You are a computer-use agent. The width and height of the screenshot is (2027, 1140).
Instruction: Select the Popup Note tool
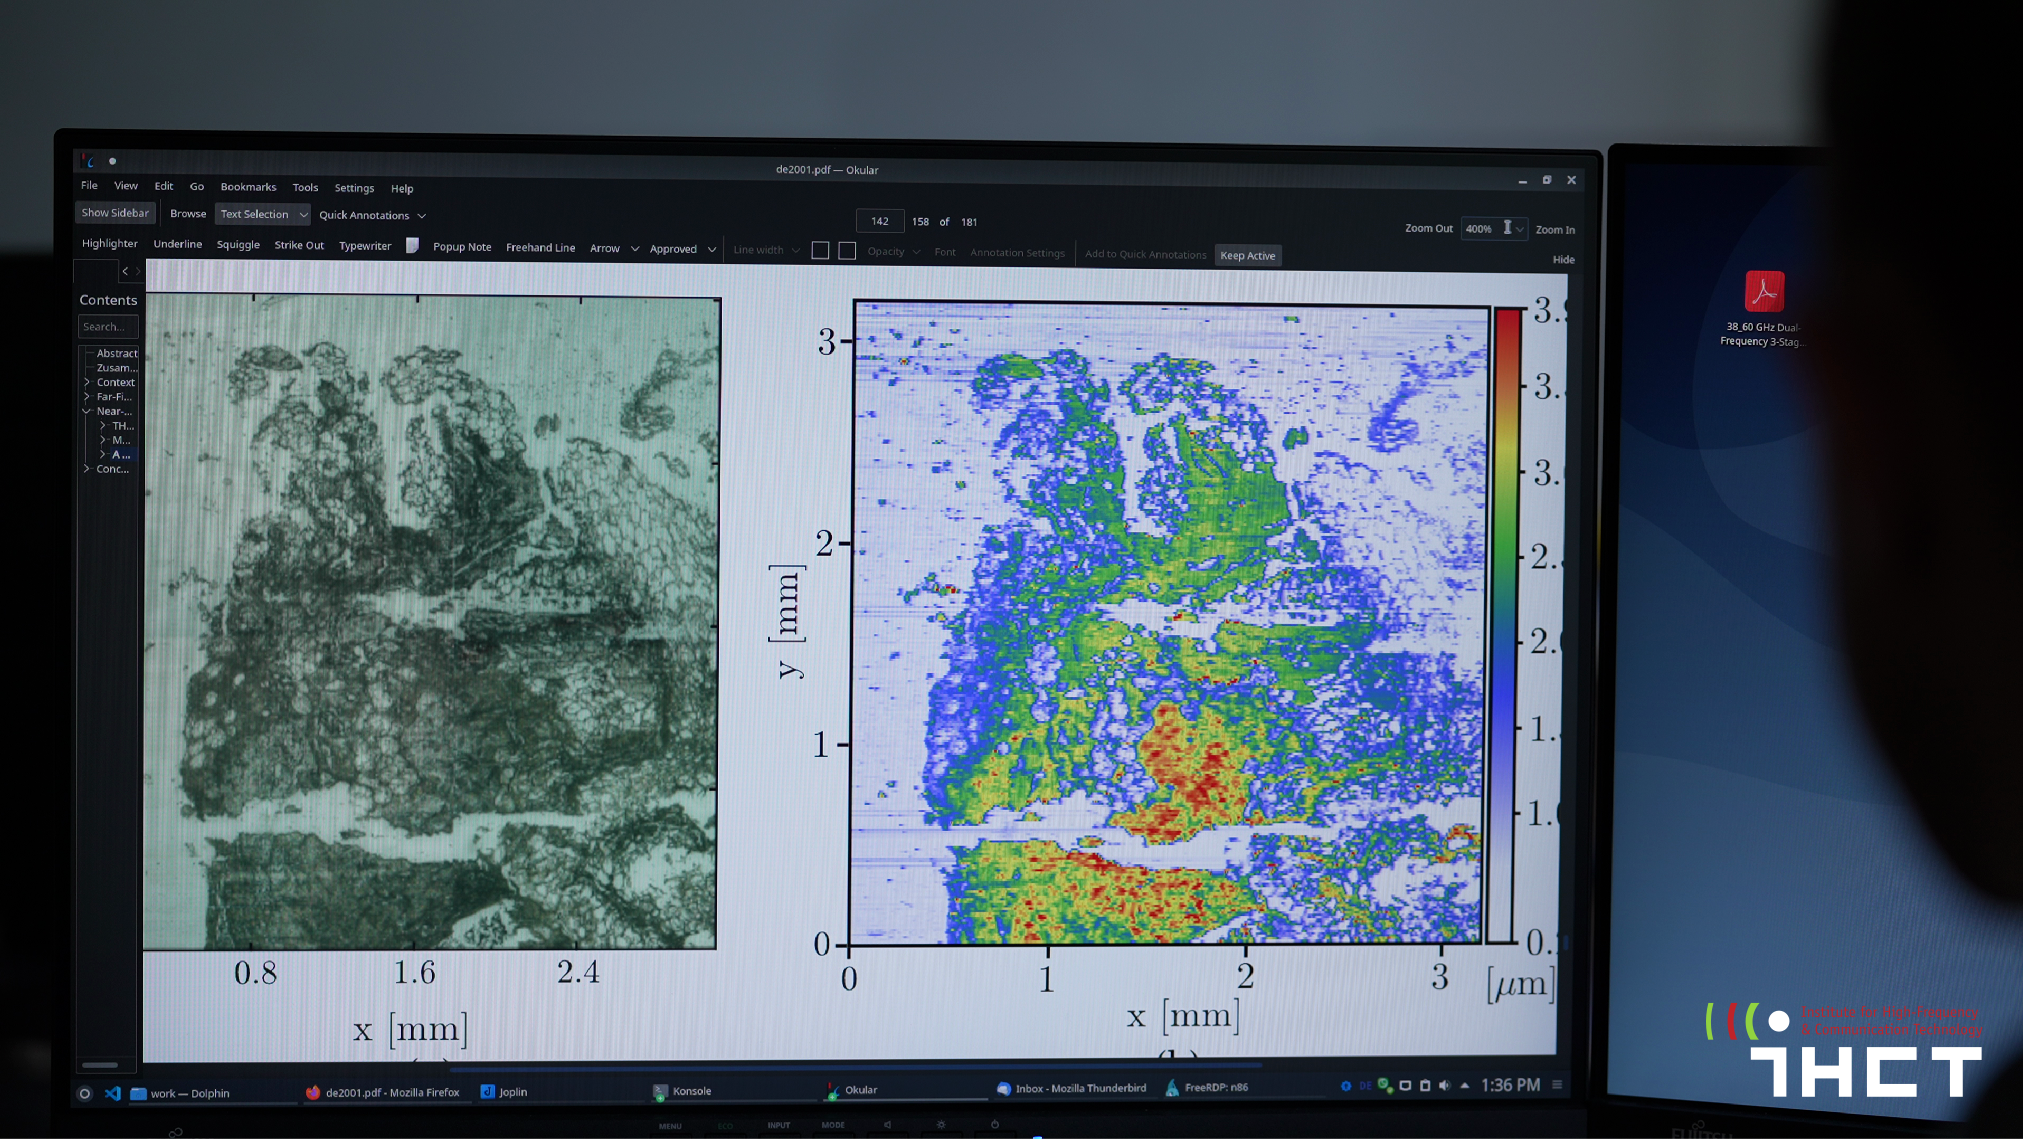pos(462,247)
